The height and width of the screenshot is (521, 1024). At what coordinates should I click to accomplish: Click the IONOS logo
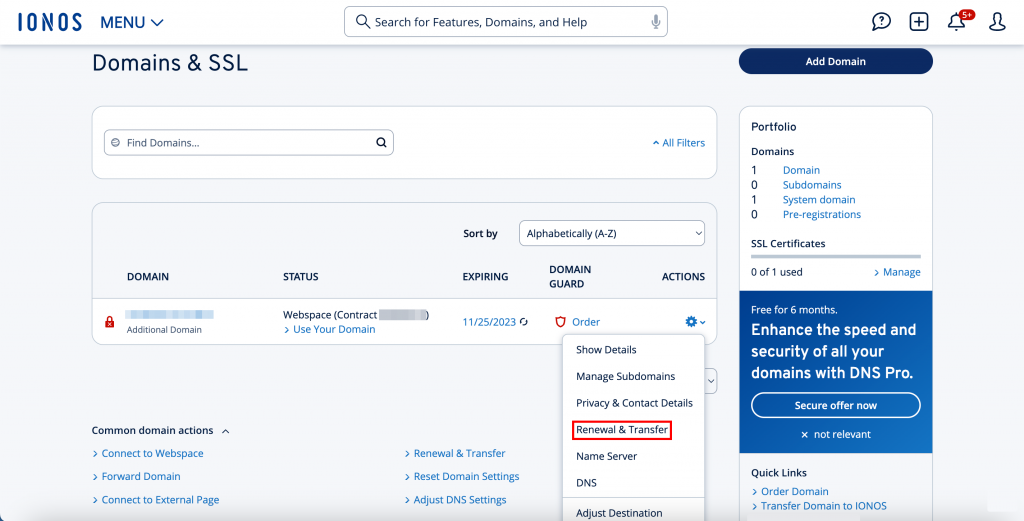[50, 22]
